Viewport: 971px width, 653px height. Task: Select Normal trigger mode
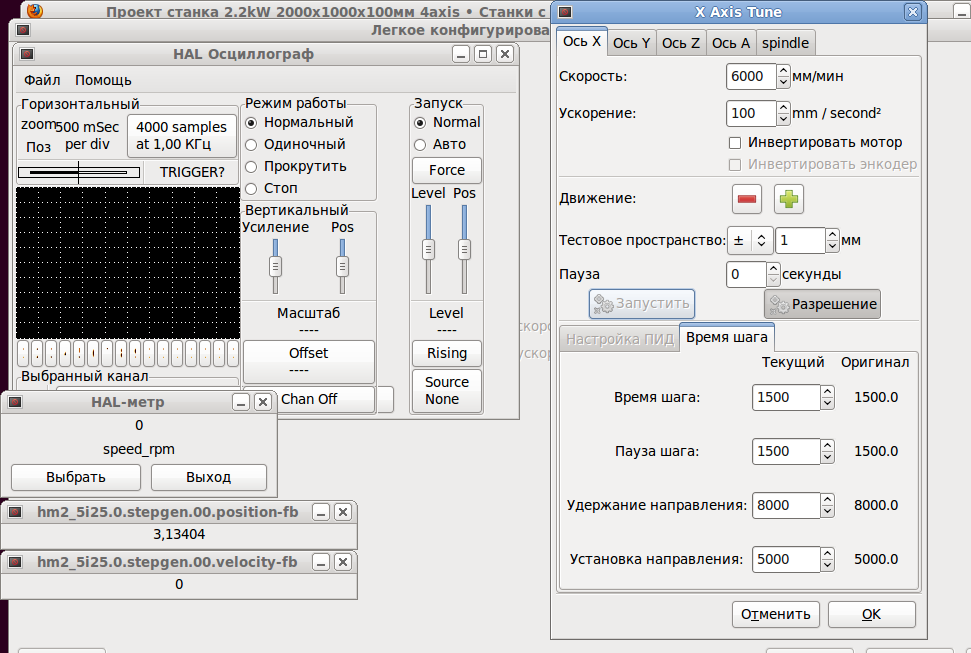(x=448, y=123)
